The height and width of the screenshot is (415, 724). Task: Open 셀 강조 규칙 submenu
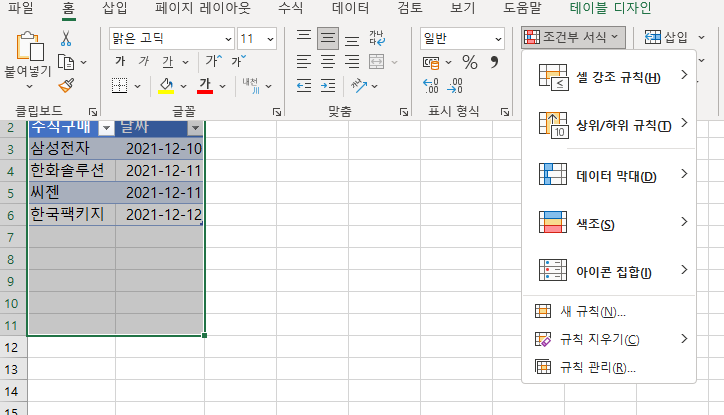click(609, 77)
